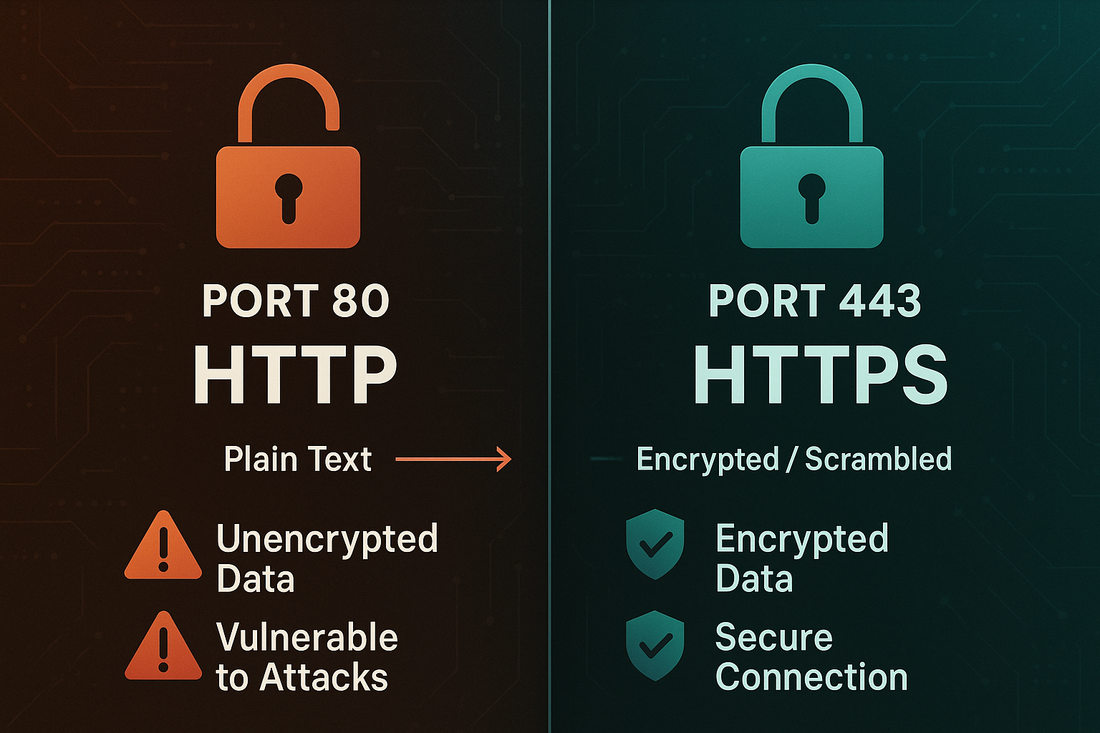
Task: Click the Secure Connection text
Action: (x=811, y=657)
